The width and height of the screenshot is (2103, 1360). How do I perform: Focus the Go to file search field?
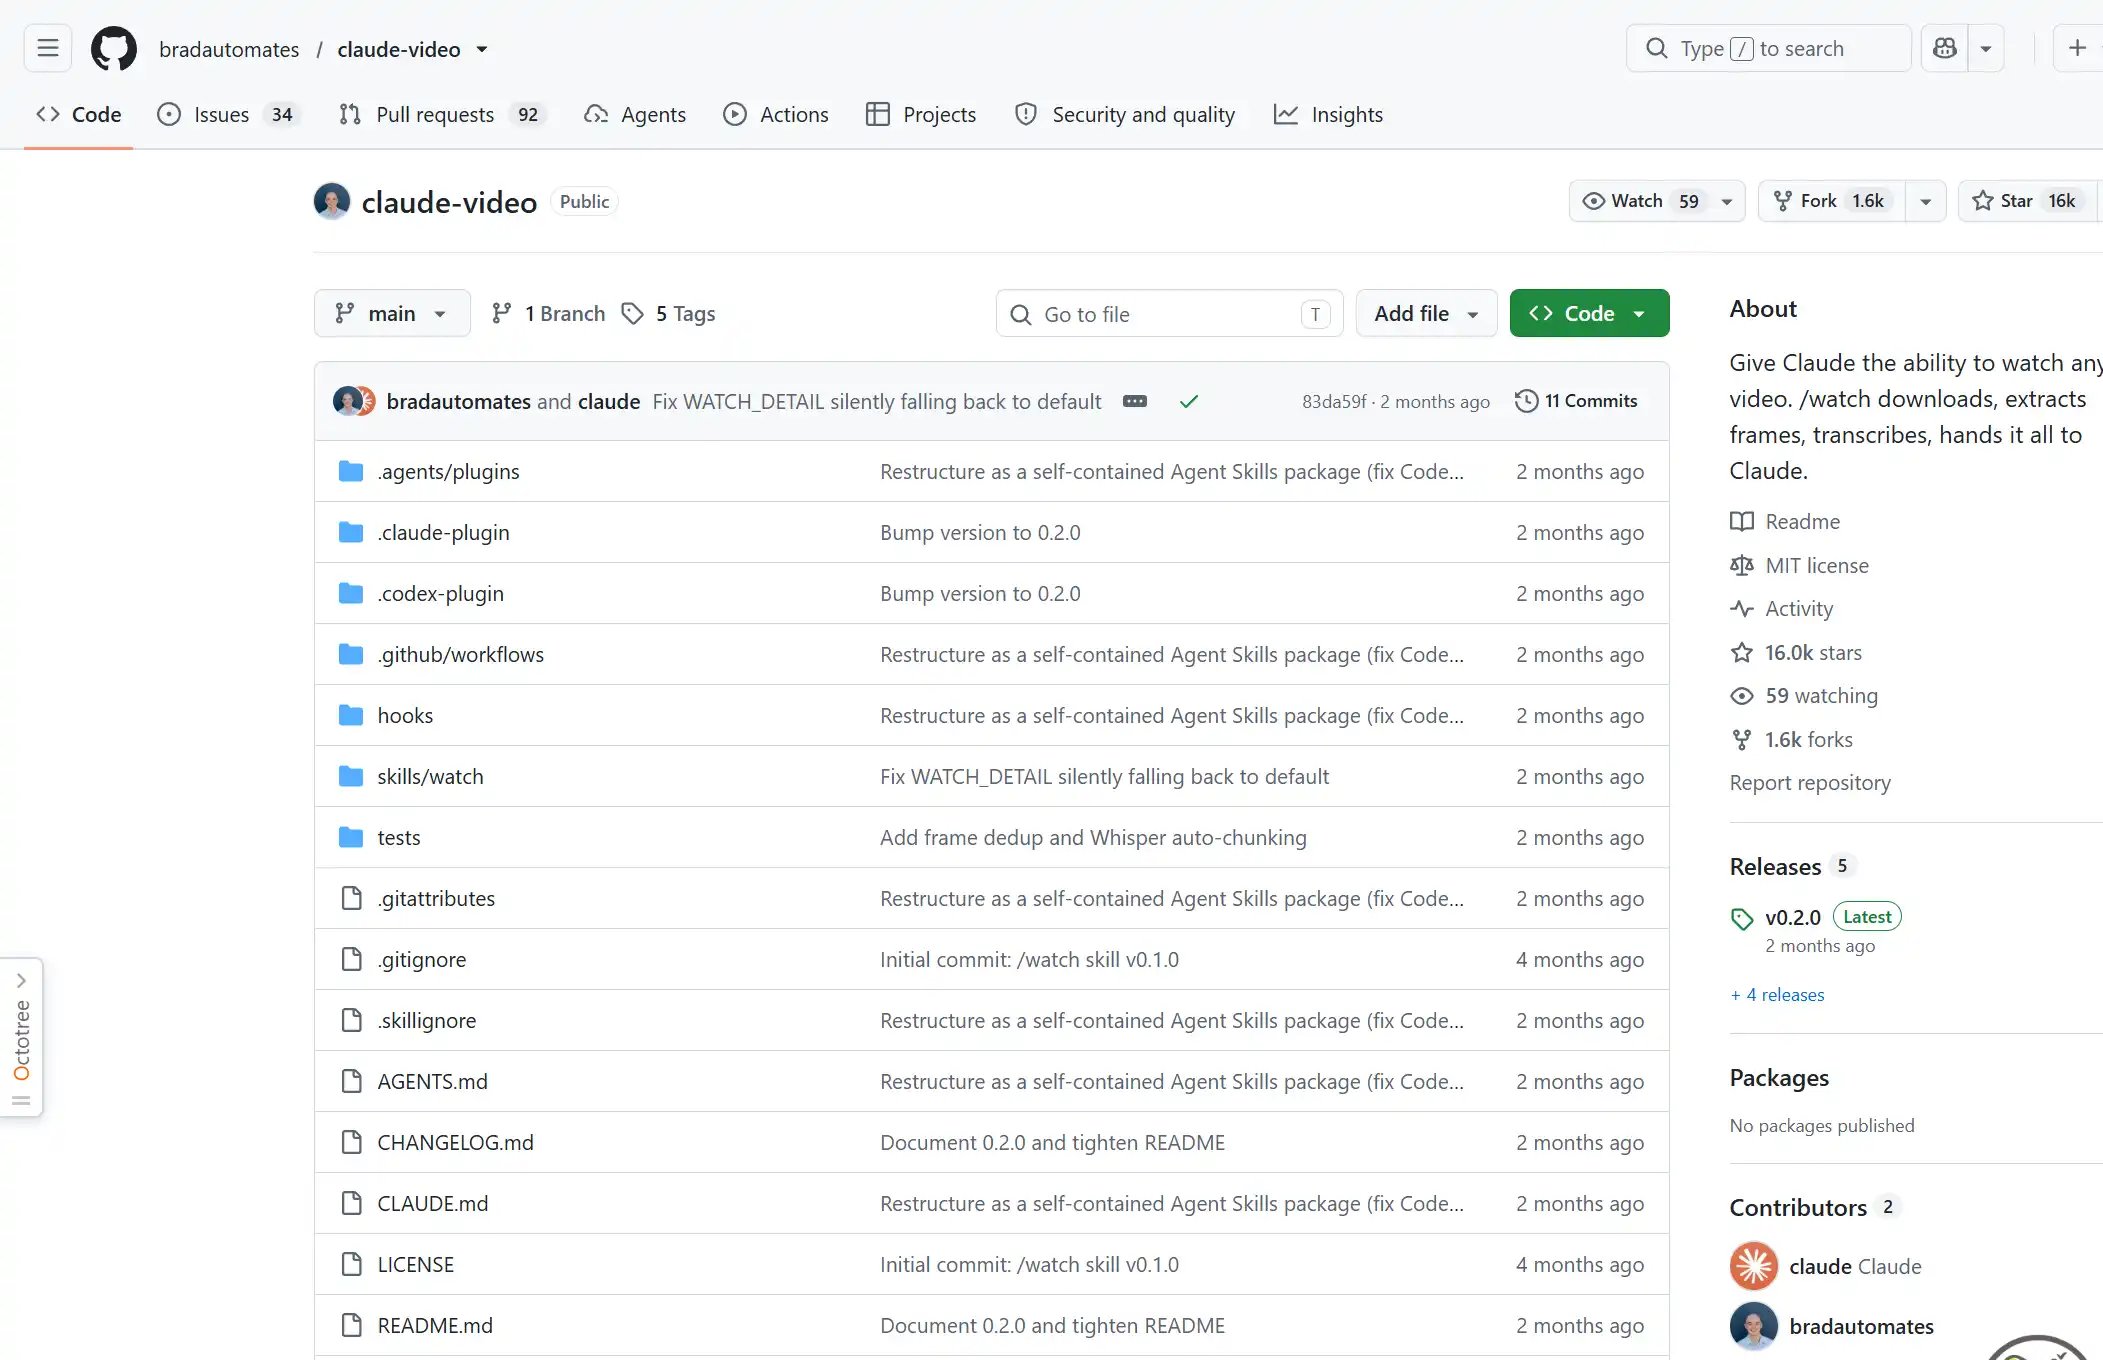click(x=1170, y=314)
